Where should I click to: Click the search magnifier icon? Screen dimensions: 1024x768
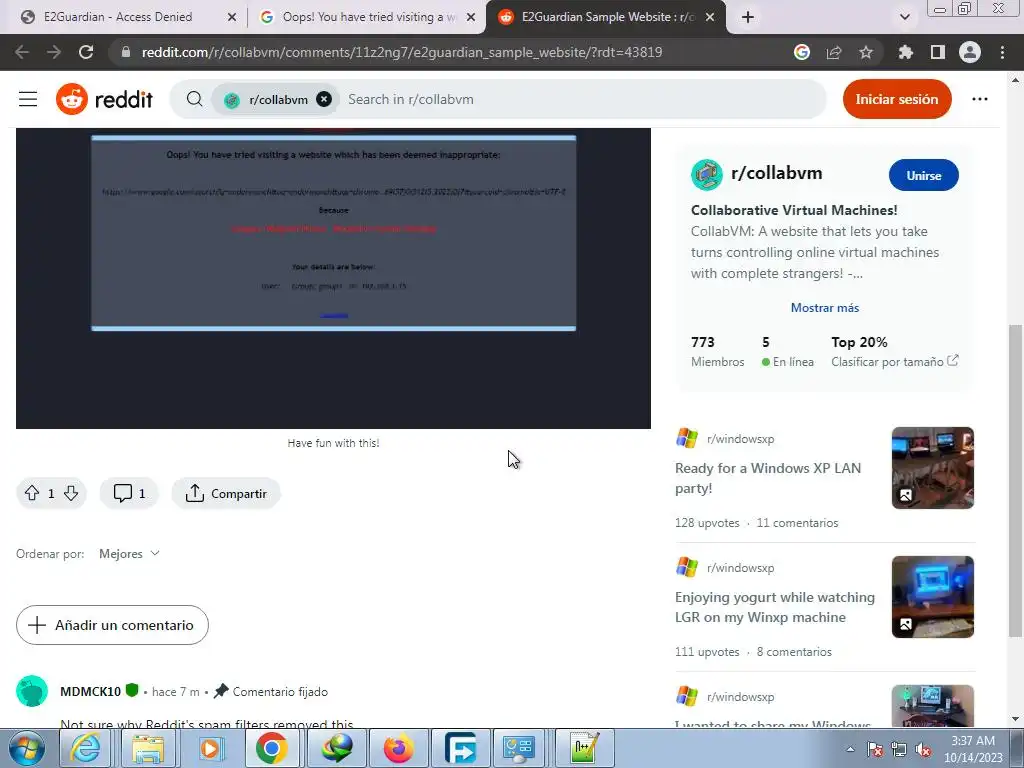coord(194,99)
